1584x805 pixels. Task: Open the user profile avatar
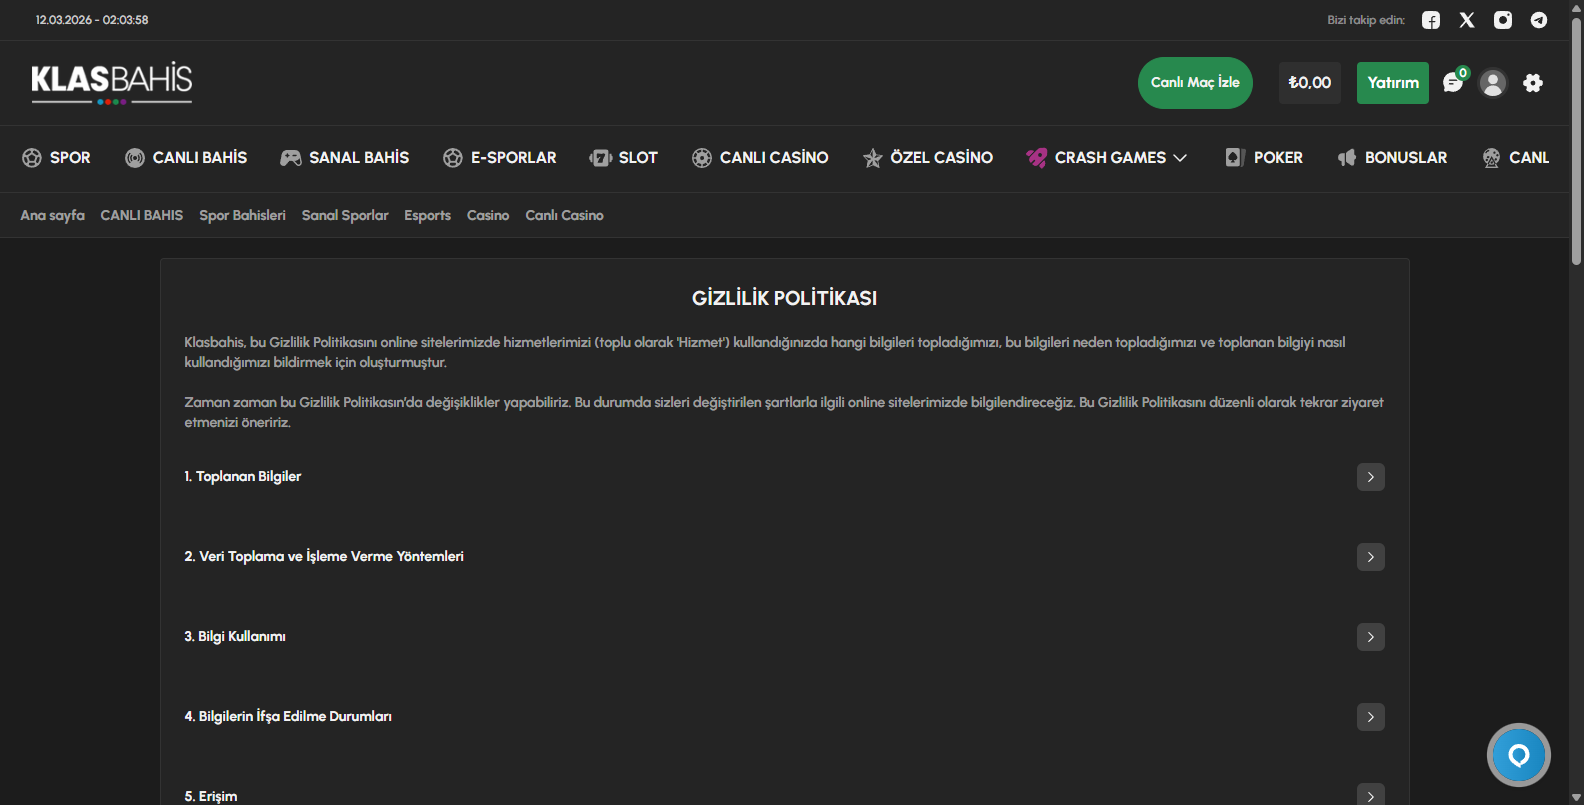click(1493, 83)
